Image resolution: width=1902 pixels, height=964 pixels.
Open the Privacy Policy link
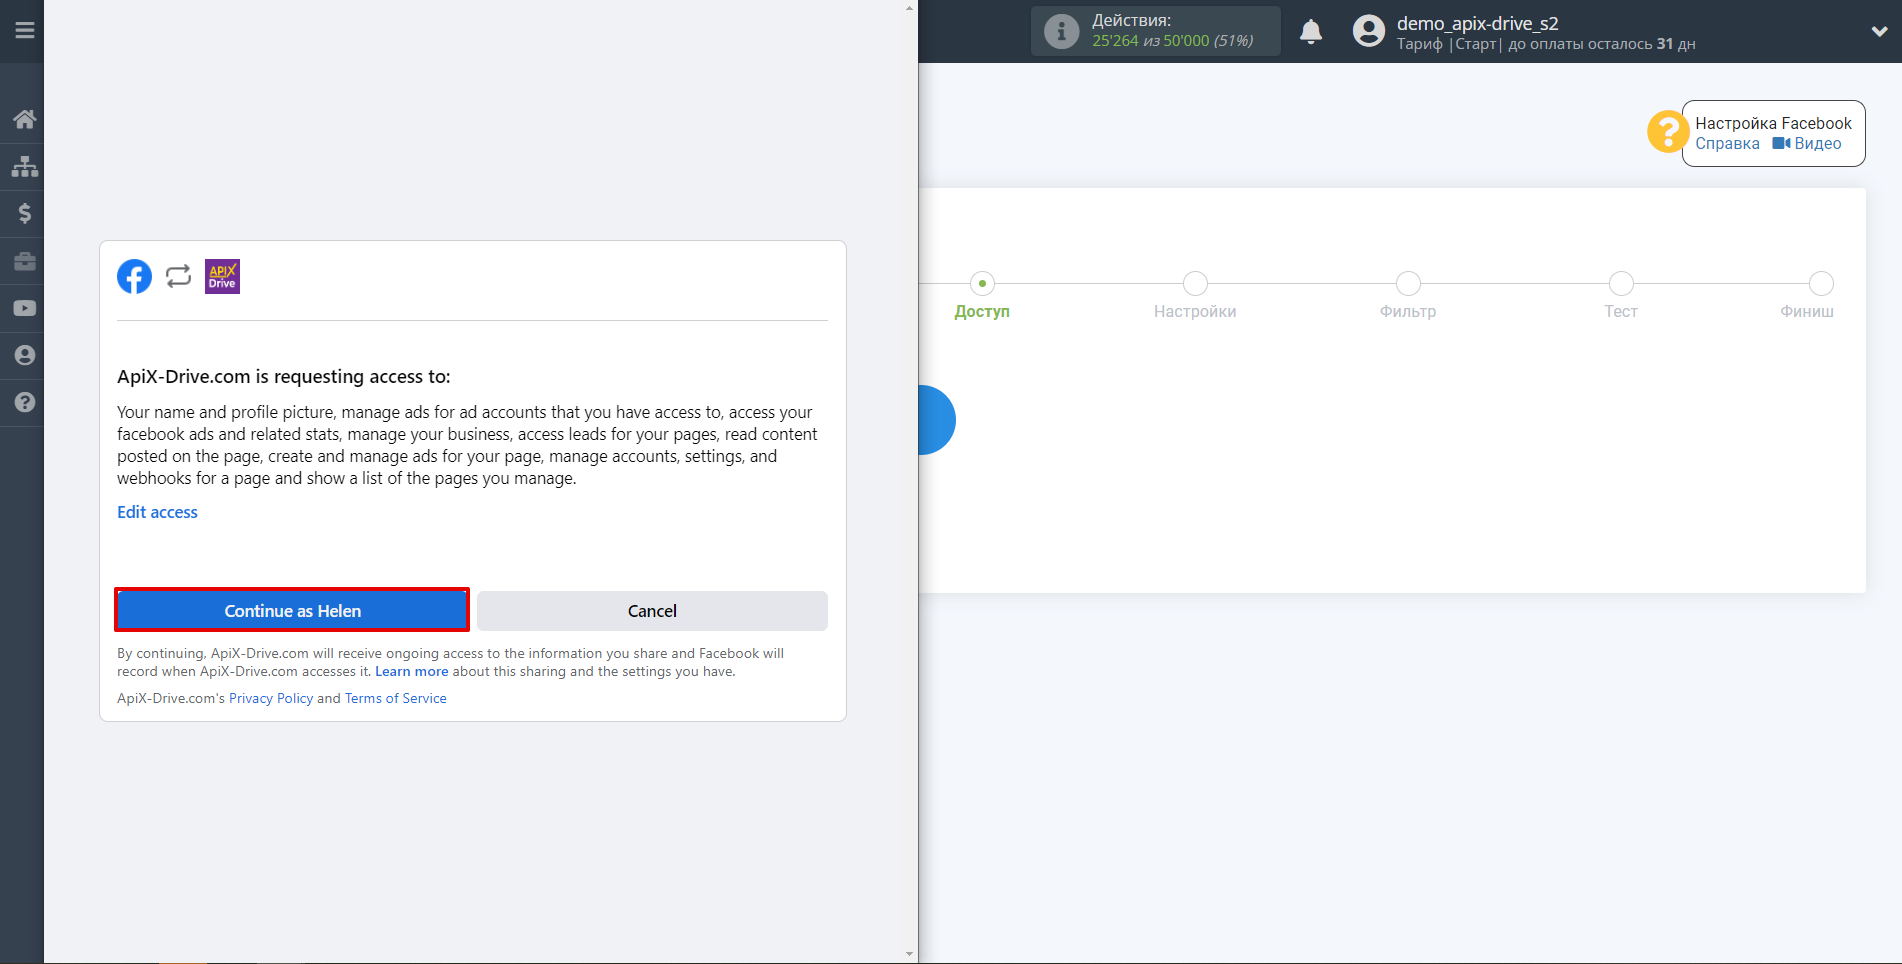[x=271, y=698]
